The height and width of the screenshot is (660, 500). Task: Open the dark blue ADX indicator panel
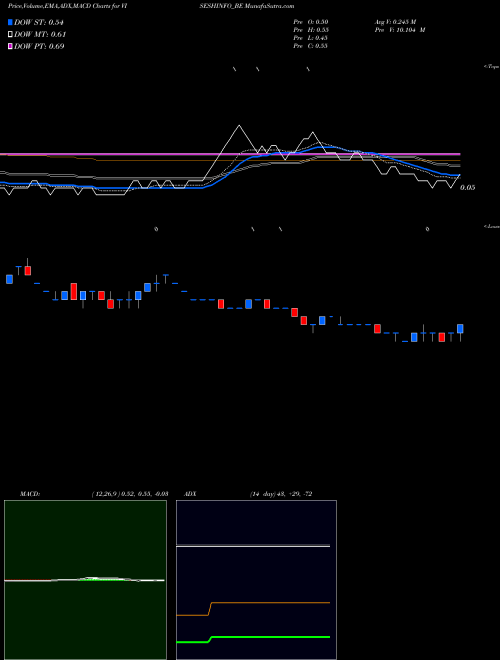[x=256, y=580]
